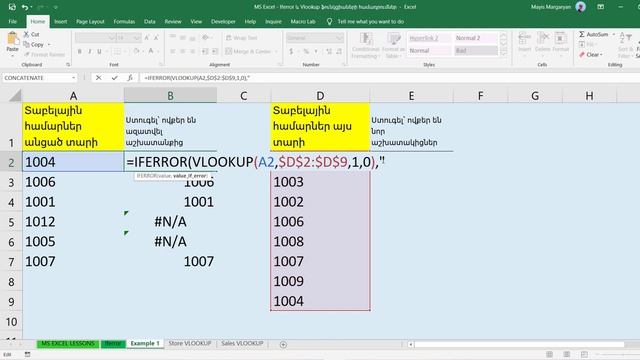Switch to Page Break Preview in the status bar

pos(584,354)
